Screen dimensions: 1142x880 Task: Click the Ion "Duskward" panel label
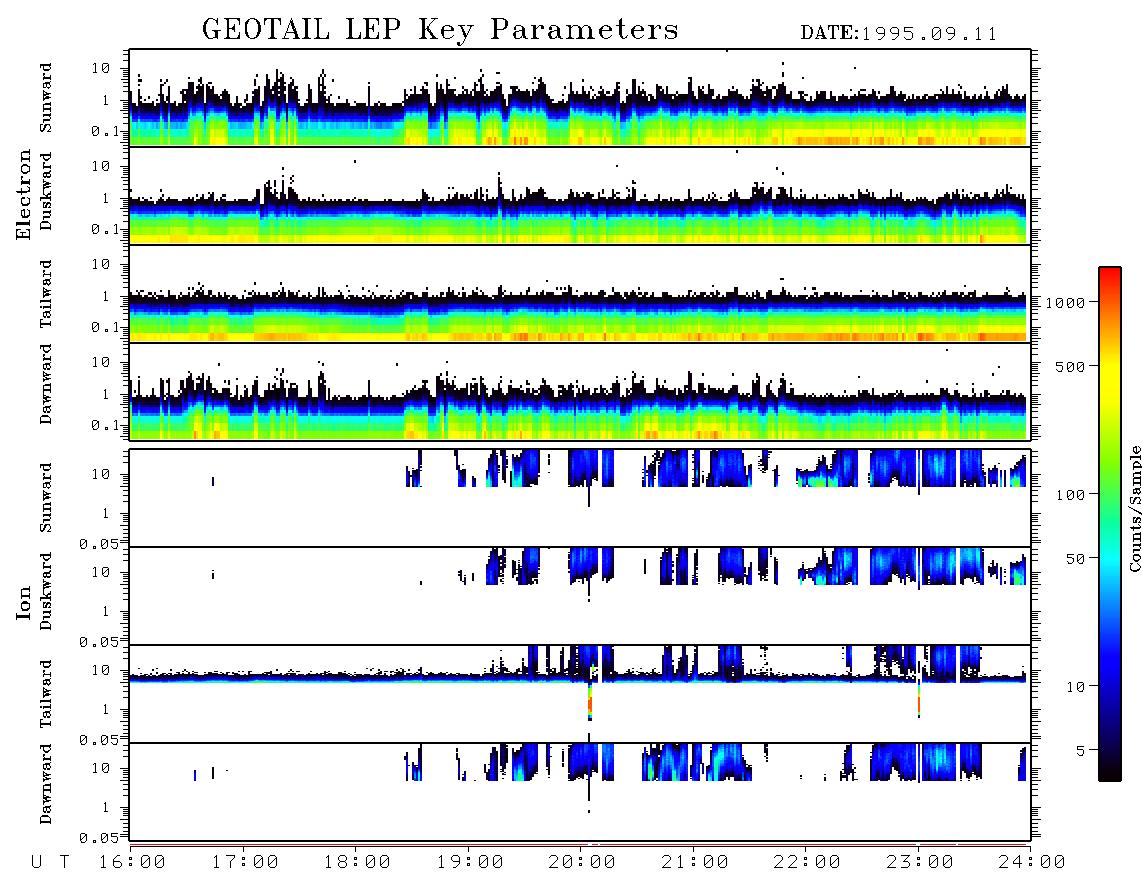pos(46,591)
